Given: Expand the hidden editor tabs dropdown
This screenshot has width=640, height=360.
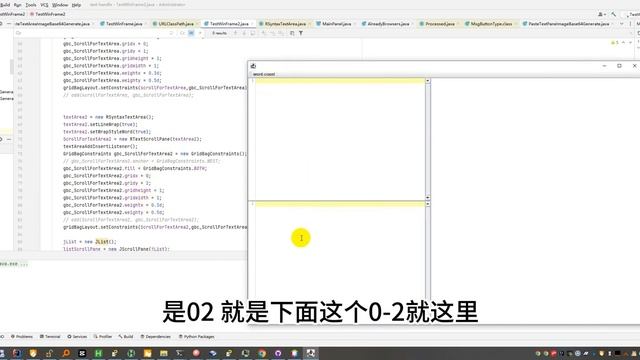Looking at the screenshot, I should pyautogui.click(x=621, y=24).
